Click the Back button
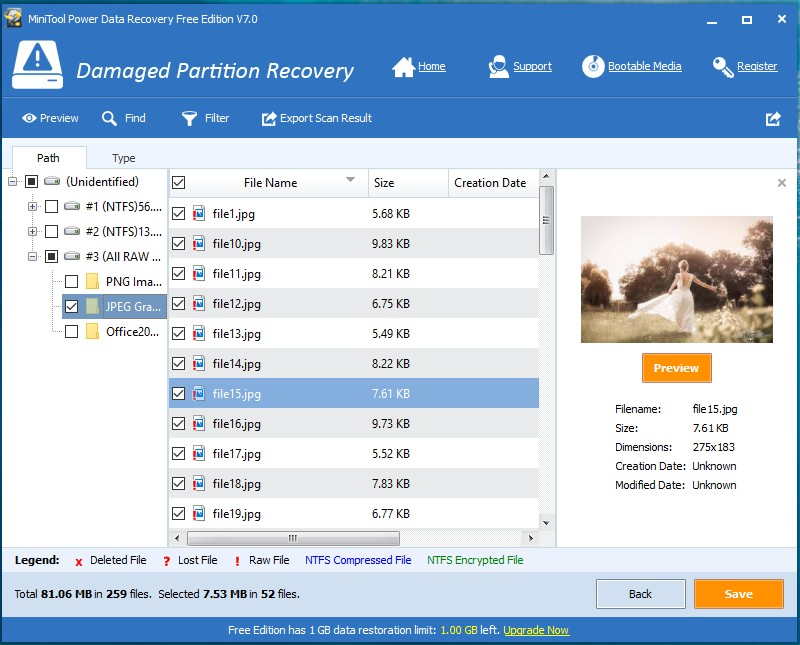Screen dimensions: 800x645 click(x=640, y=594)
